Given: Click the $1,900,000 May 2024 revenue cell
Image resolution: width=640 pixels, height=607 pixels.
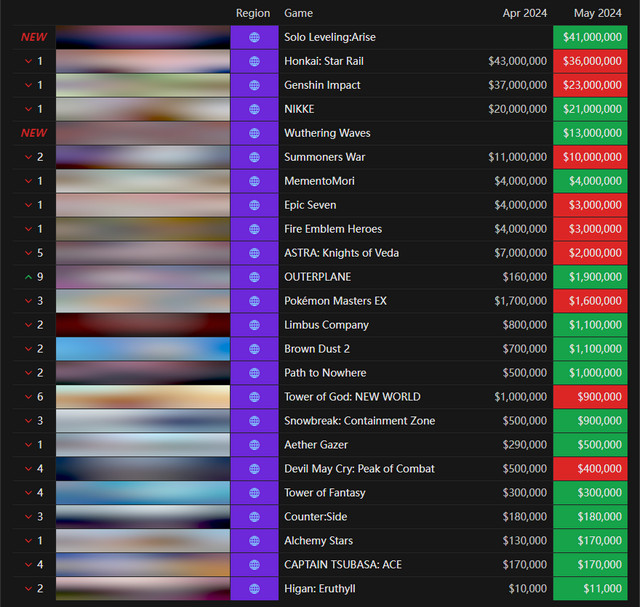Looking at the screenshot, I should pyautogui.click(x=590, y=277).
